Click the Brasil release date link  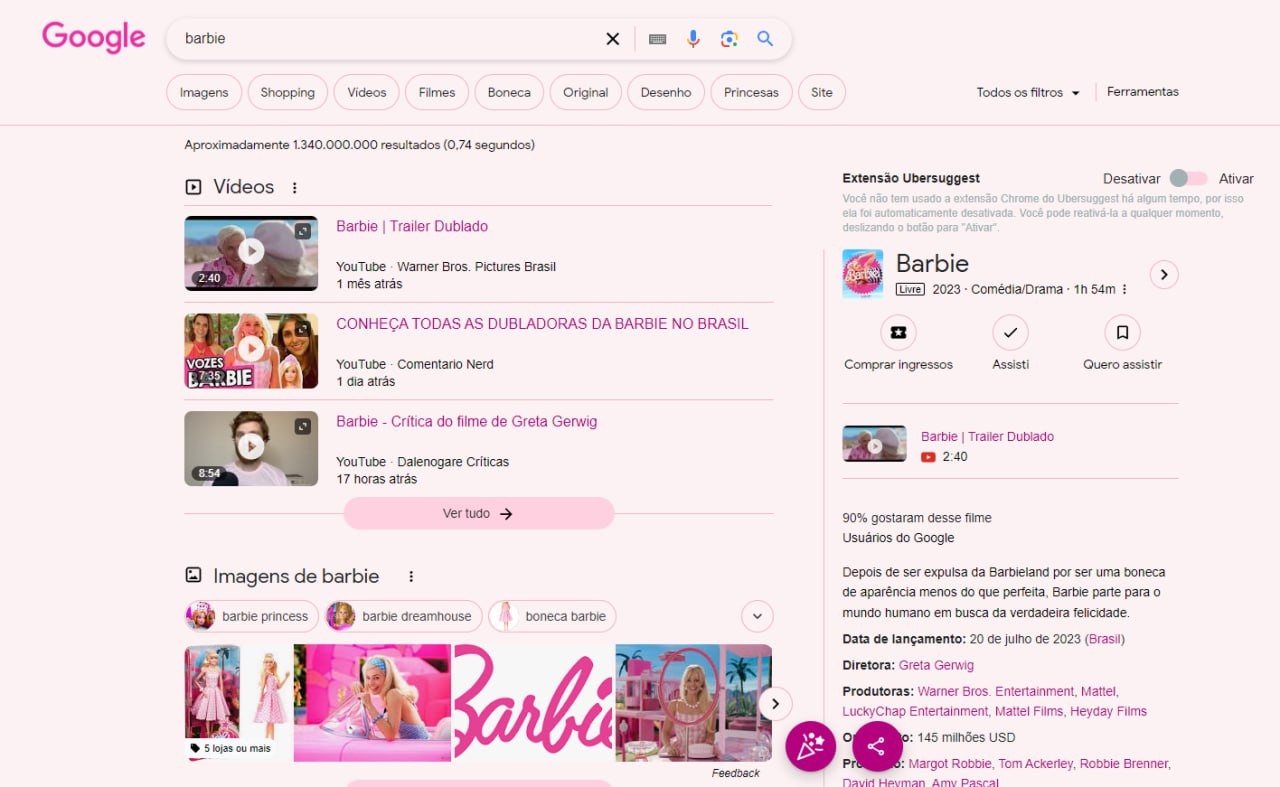[x=1105, y=639]
